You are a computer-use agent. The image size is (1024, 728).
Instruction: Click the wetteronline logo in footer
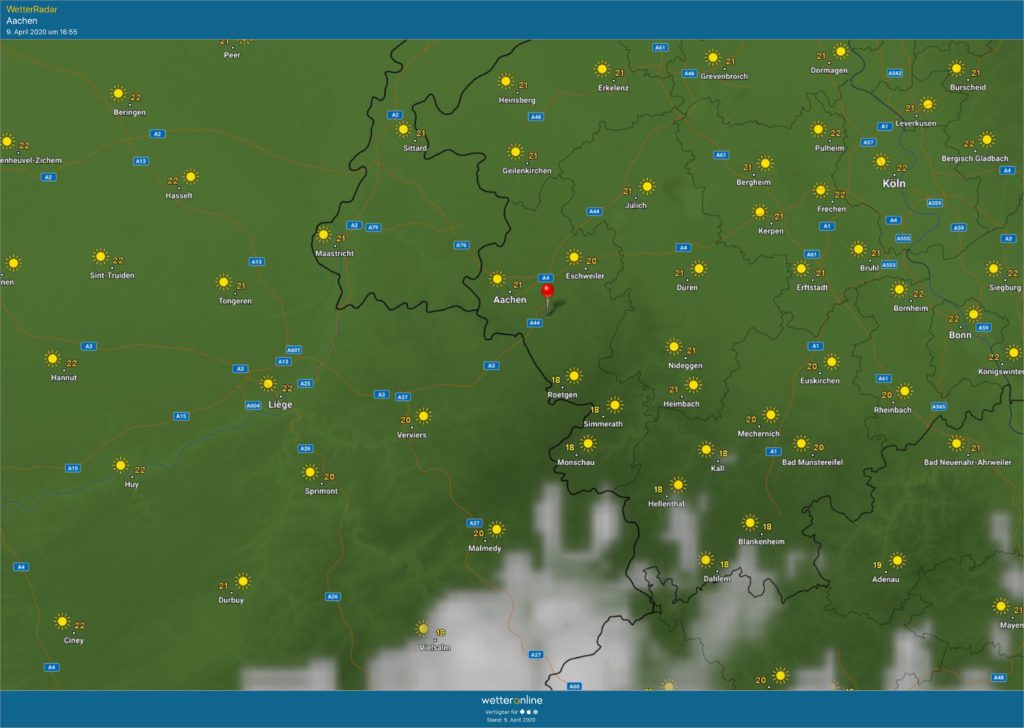(x=512, y=700)
